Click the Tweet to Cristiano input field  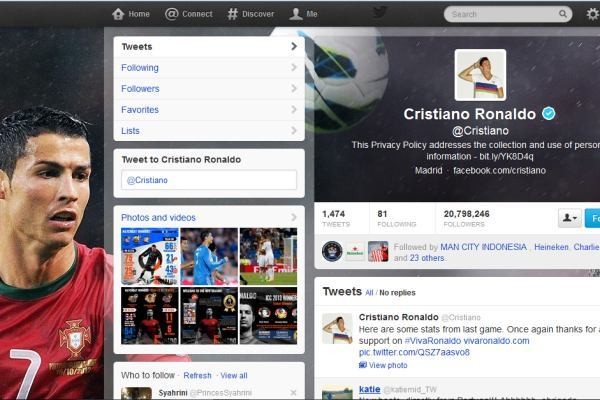[x=209, y=180]
